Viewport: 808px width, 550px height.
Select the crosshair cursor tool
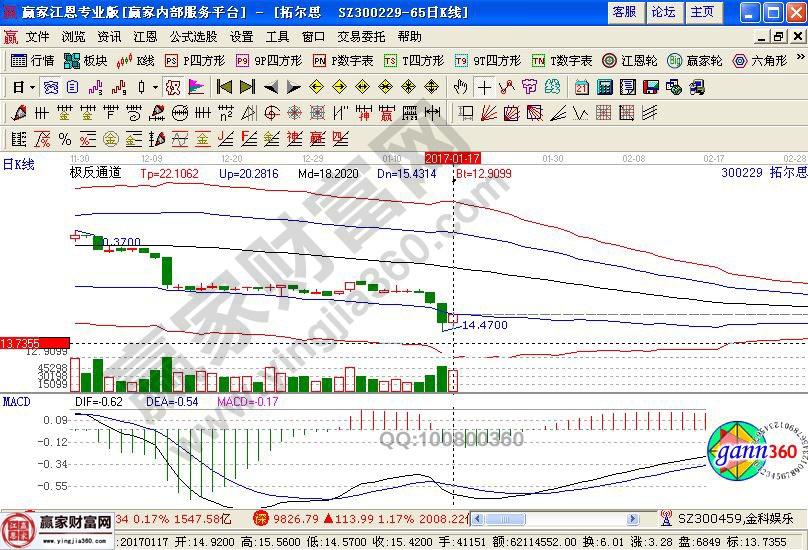tap(485, 87)
